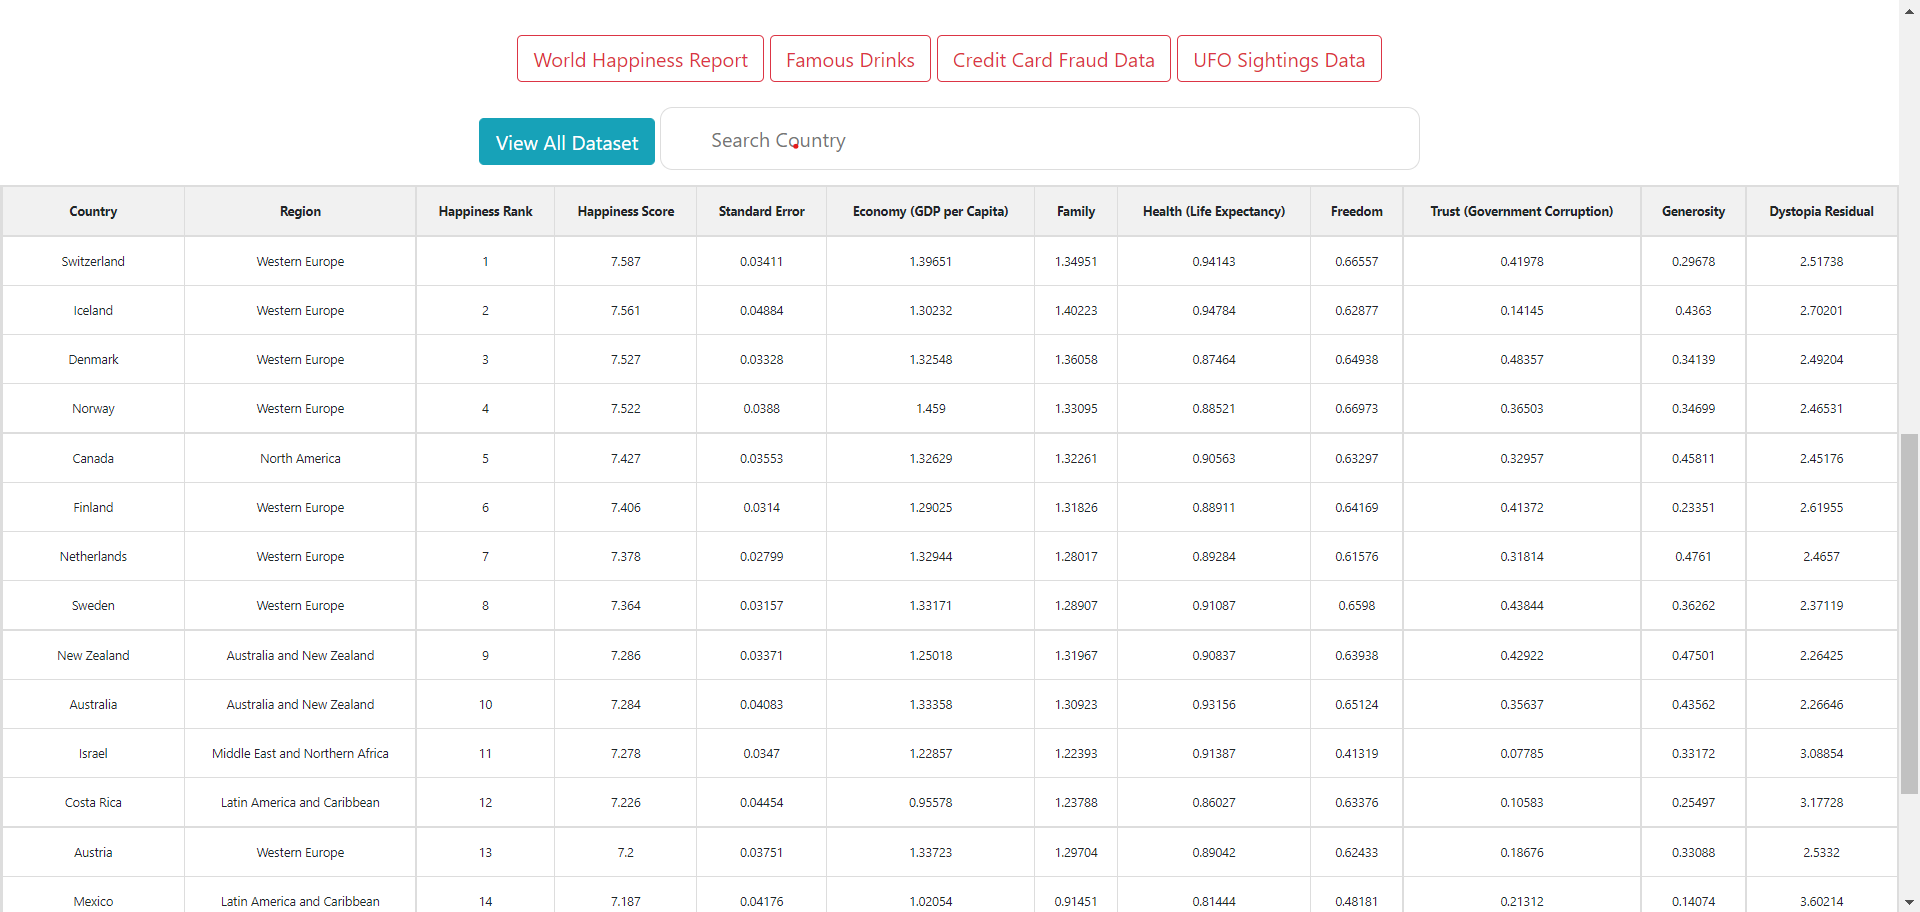Select Israel's dystopia residual 3.08854
Image resolution: width=1920 pixels, height=912 pixels.
pyautogui.click(x=1822, y=753)
